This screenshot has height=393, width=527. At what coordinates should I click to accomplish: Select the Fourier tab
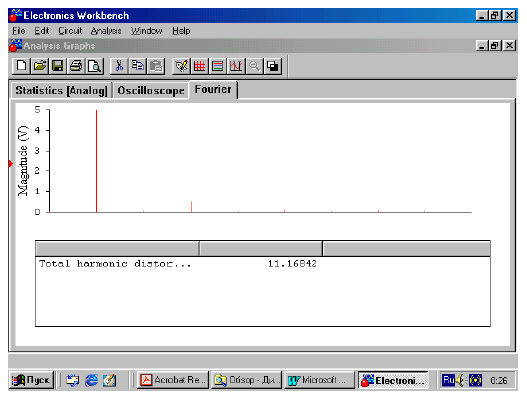pyautogui.click(x=213, y=89)
